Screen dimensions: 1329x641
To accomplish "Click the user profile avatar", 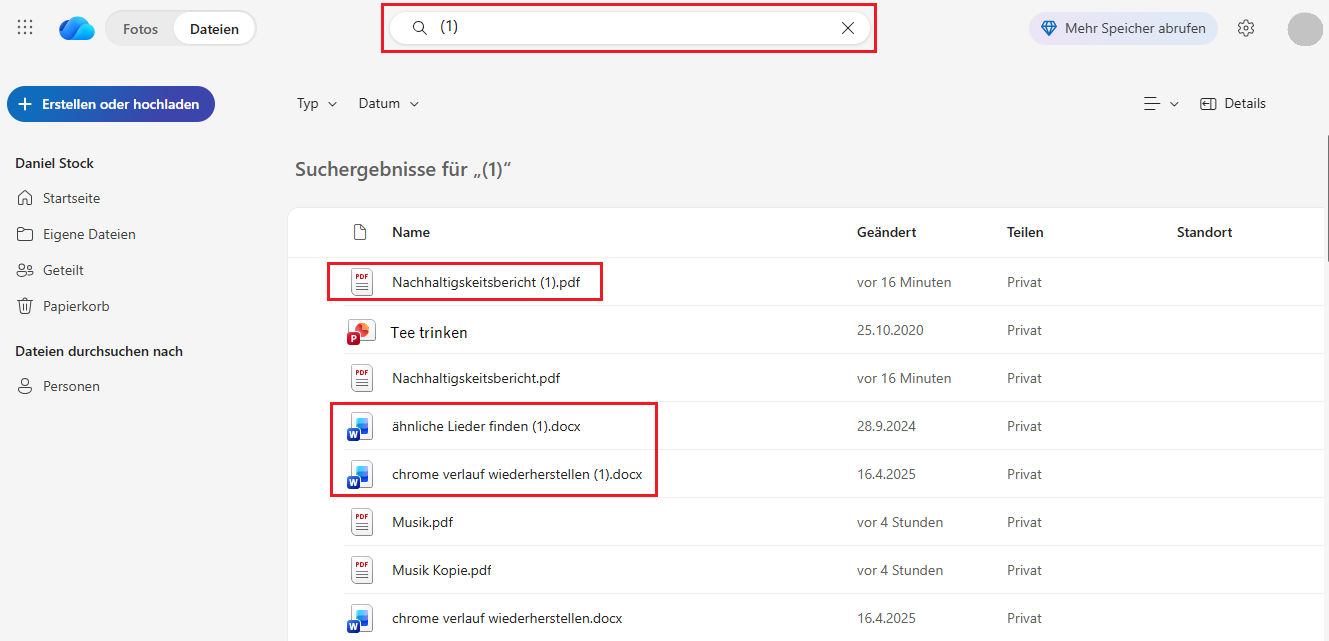I will click(1305, 29).
